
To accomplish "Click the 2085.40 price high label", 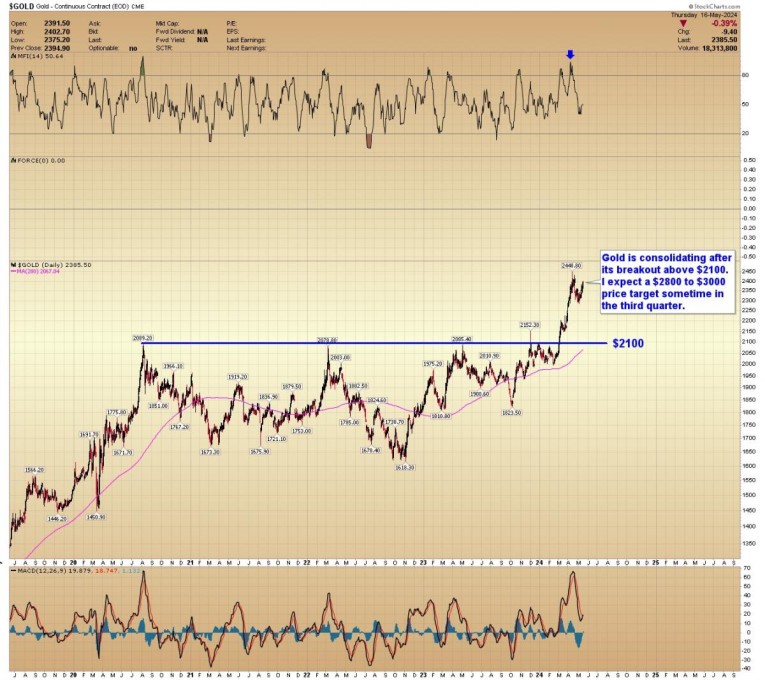I will pos(461,338).
